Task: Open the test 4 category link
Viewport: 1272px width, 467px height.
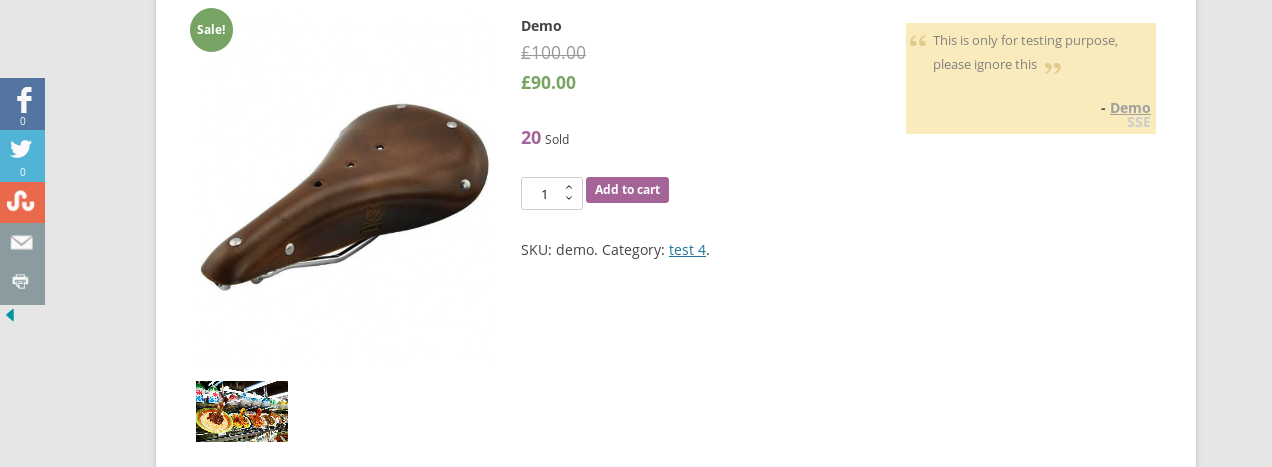Action: 687,250
